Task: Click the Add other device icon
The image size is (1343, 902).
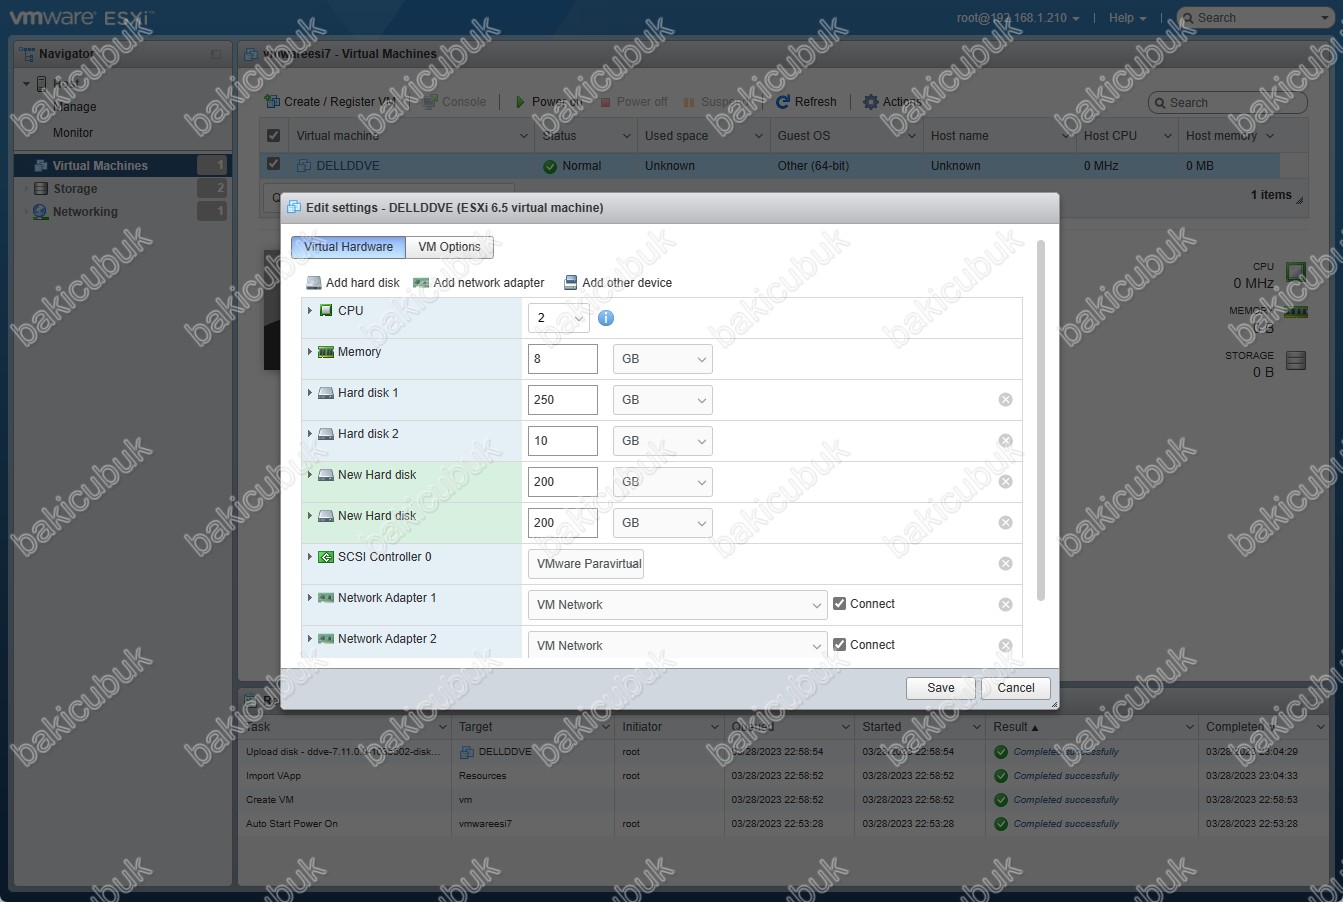Action: [570, 283]
